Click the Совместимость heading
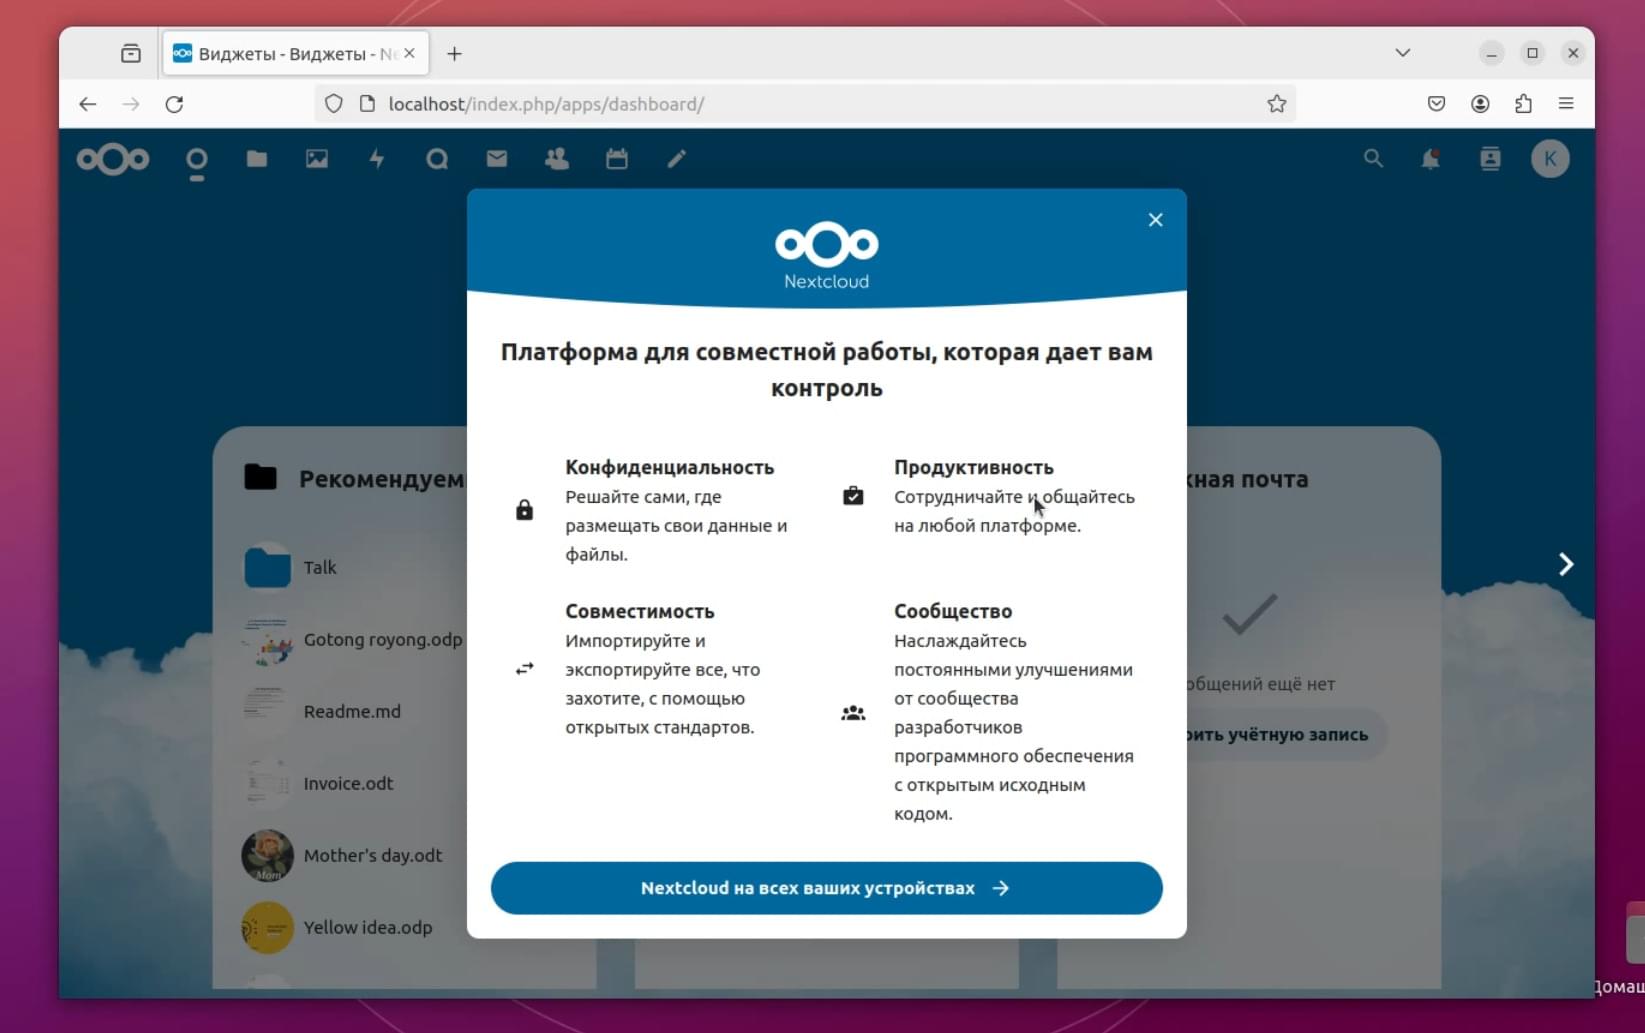The image size is (1645, 1033). tap(640, 611)
